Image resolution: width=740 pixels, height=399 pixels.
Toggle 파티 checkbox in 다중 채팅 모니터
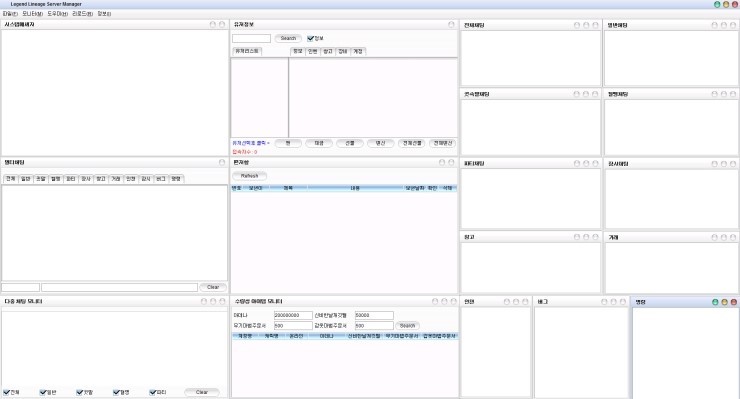point(153,392)
